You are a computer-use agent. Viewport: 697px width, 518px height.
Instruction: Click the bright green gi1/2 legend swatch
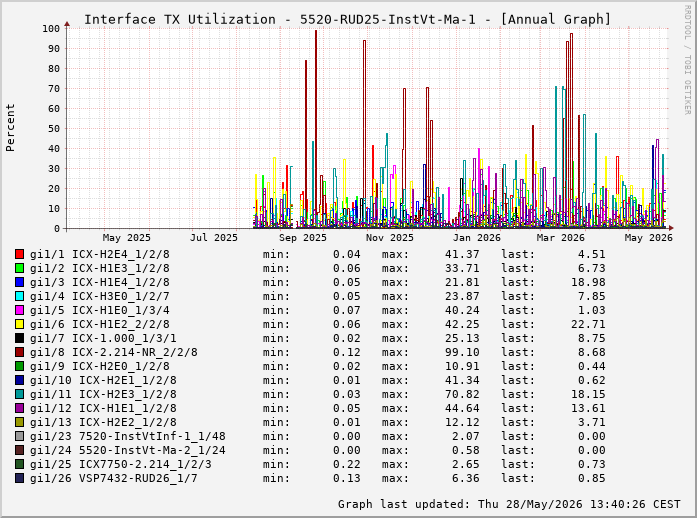coord(19,268)
